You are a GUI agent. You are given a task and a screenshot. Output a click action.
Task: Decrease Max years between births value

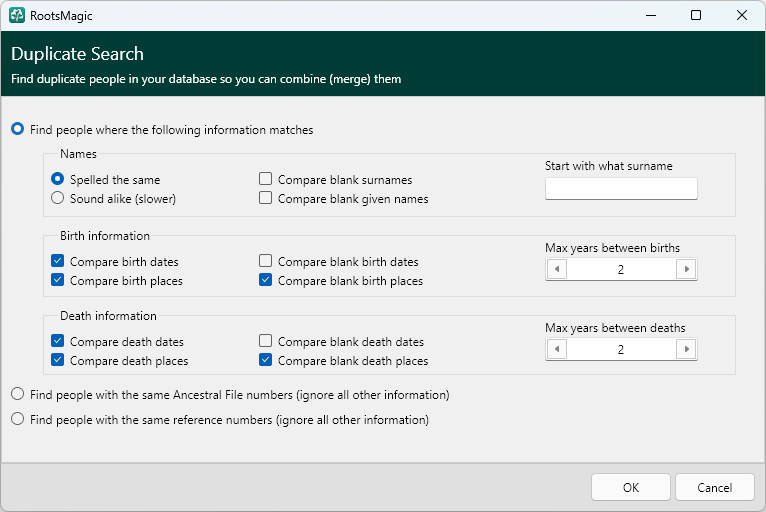pos(557,269)
